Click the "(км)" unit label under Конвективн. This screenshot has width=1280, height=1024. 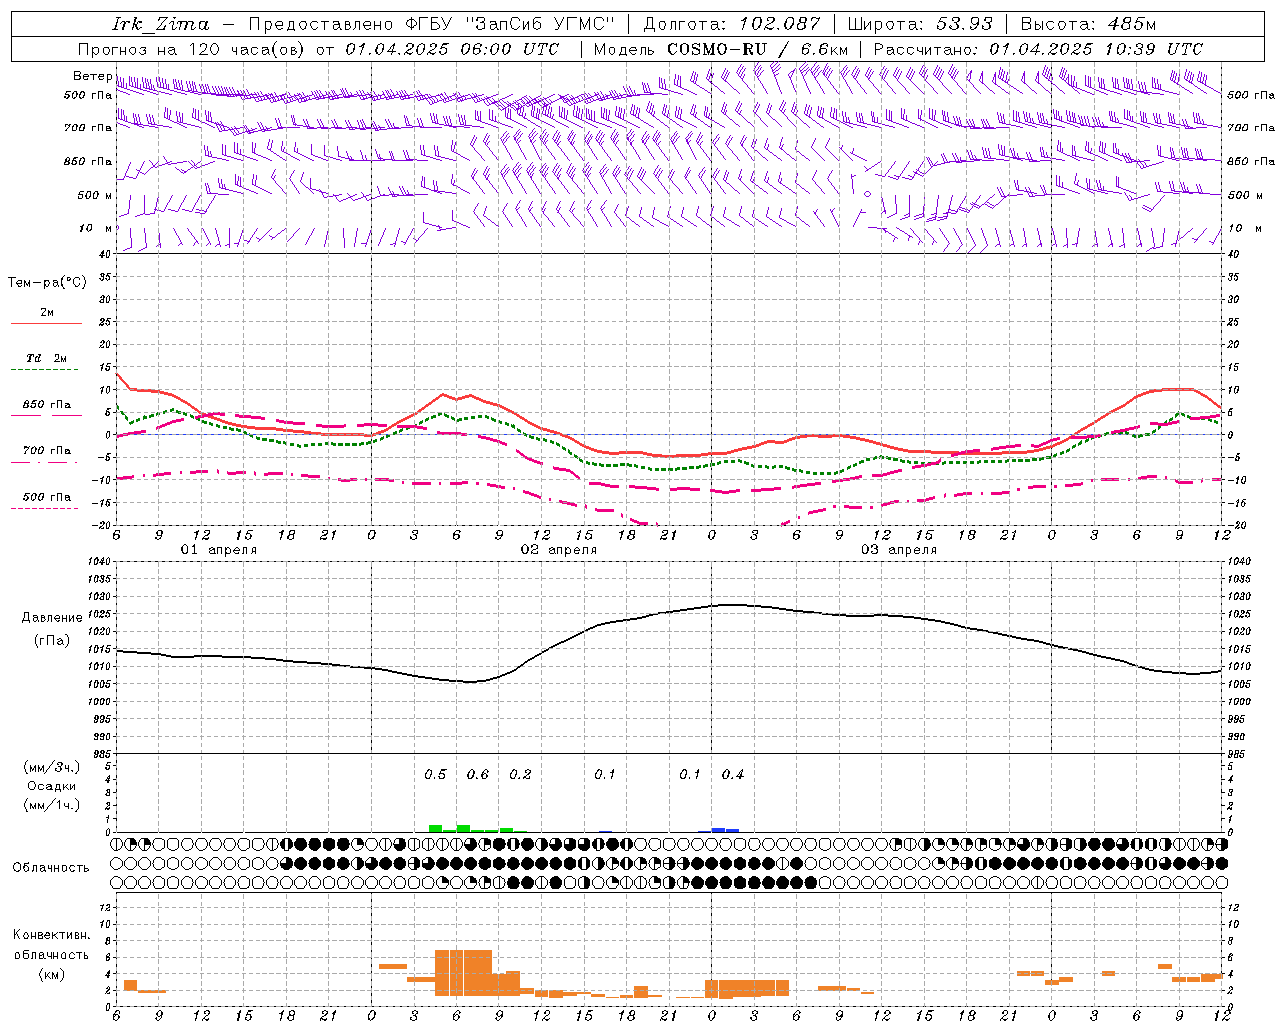pos(51,974)
